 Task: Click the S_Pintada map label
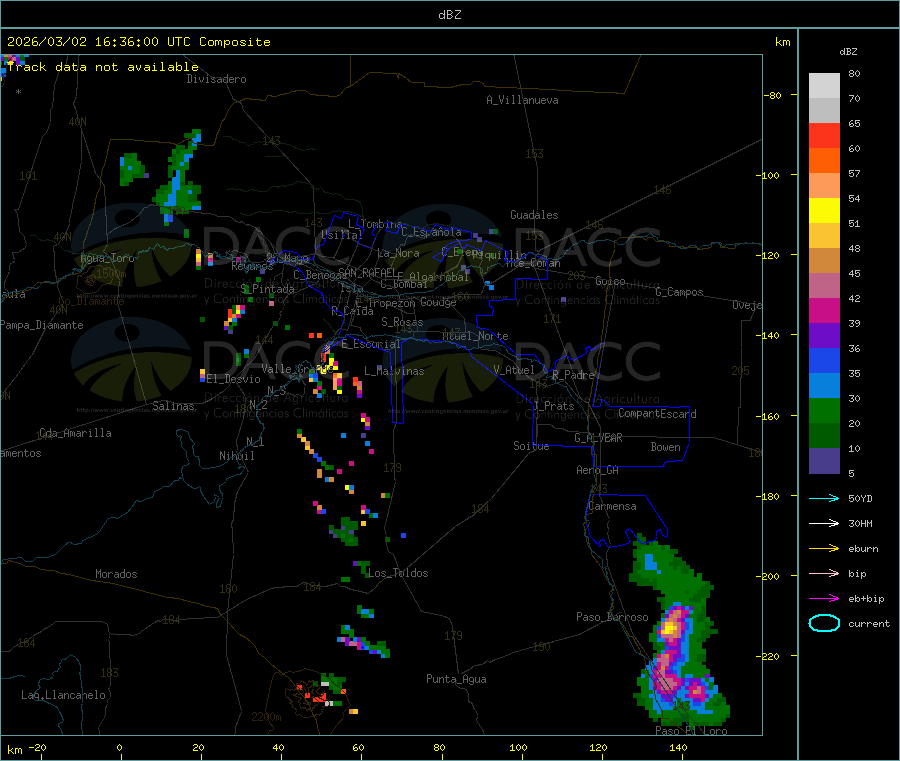267,289
